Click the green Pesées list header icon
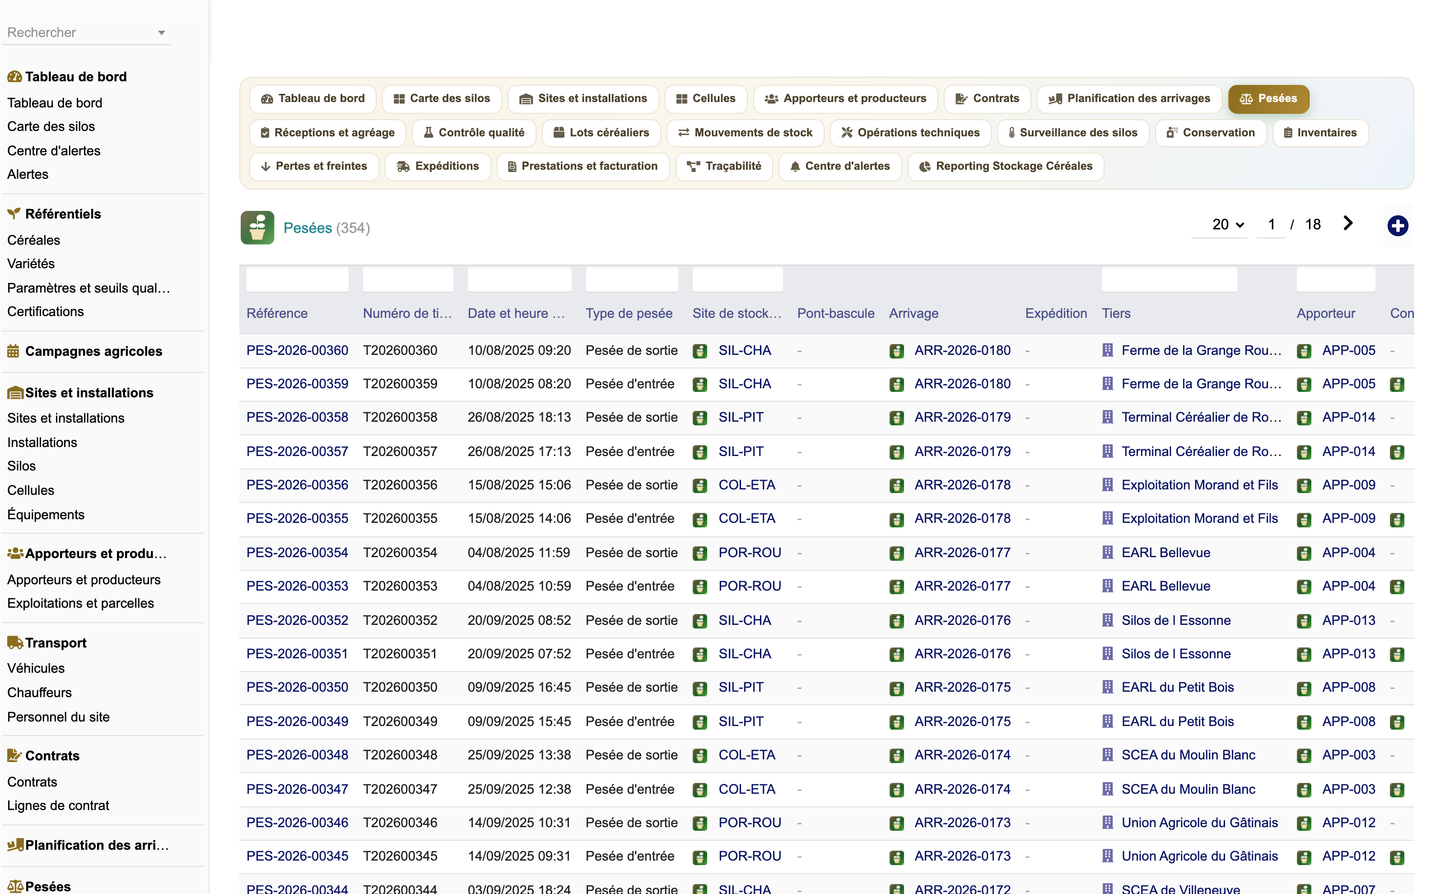Image resolution: width=1445 pixels, height=894 pixels. pyautogui.click(x=257, y=228)
